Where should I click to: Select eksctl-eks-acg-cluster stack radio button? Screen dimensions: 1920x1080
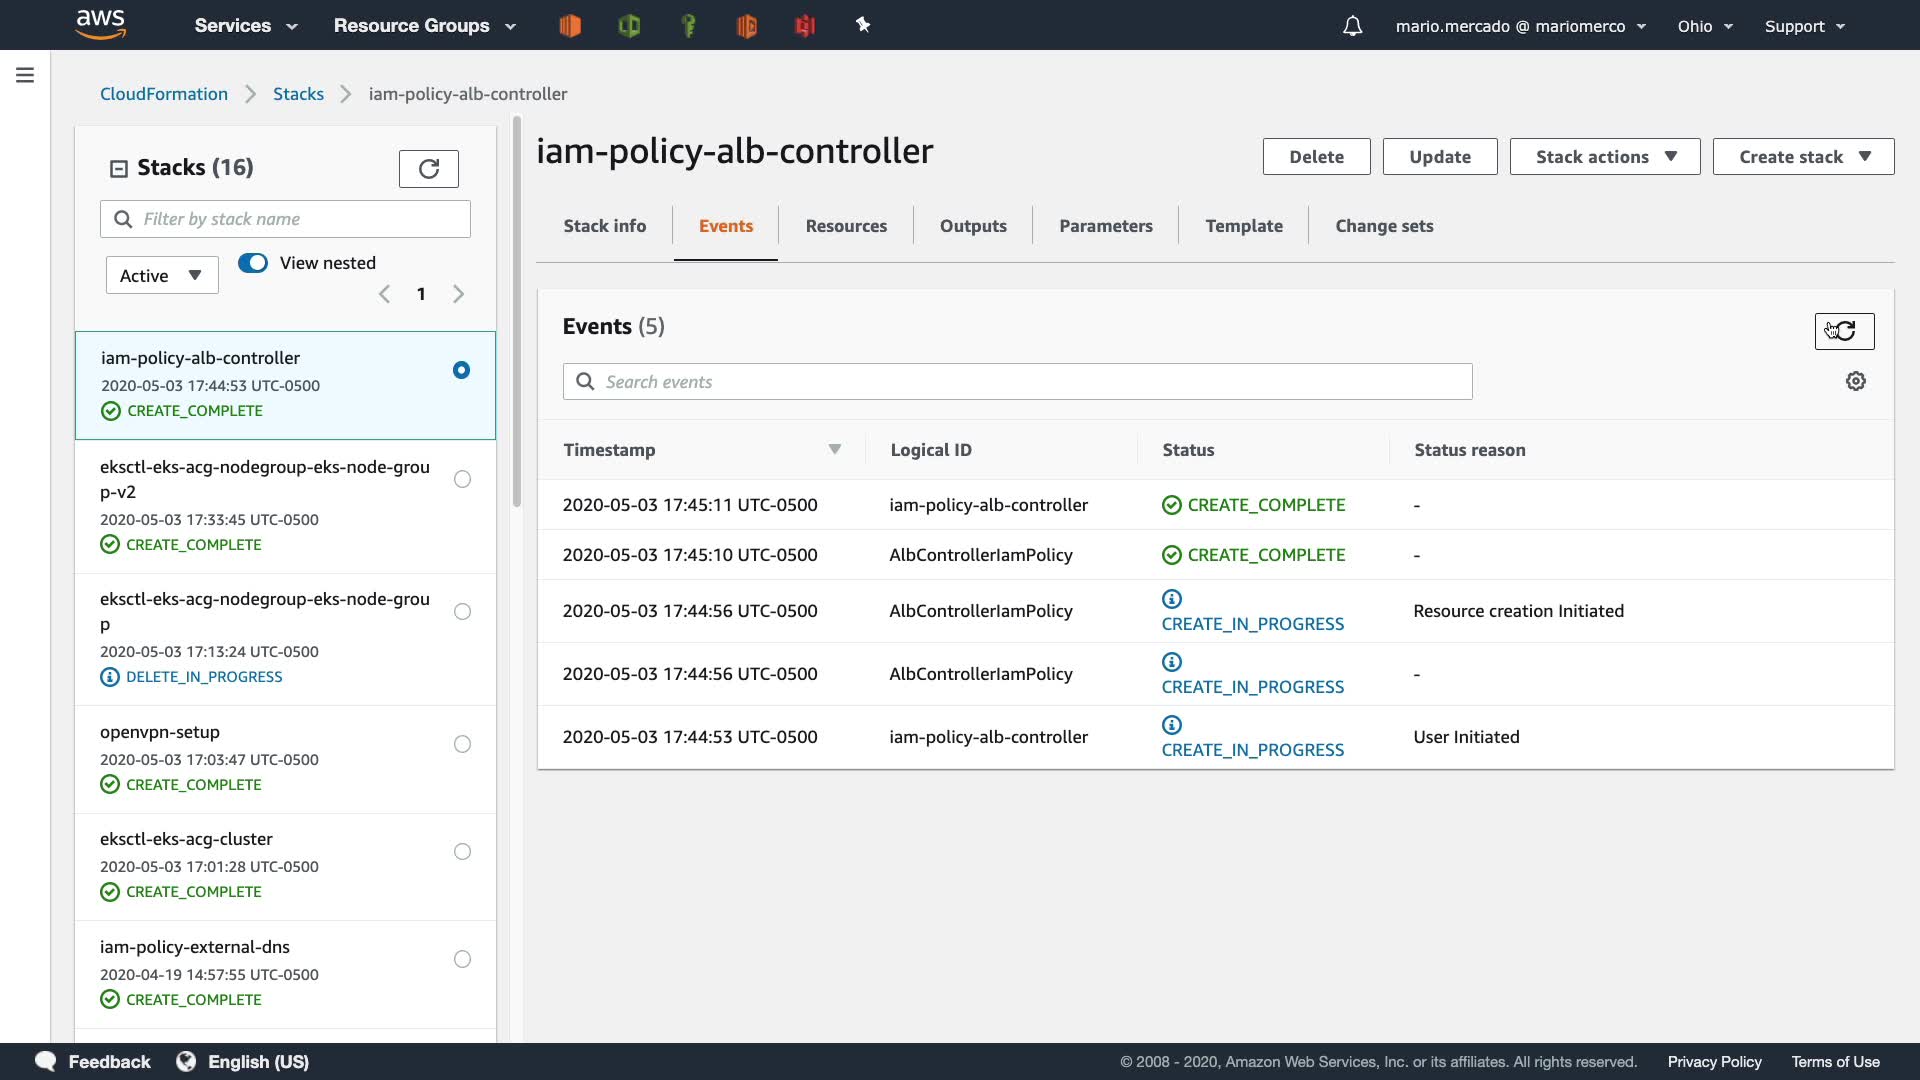click(x=462, y=852)
